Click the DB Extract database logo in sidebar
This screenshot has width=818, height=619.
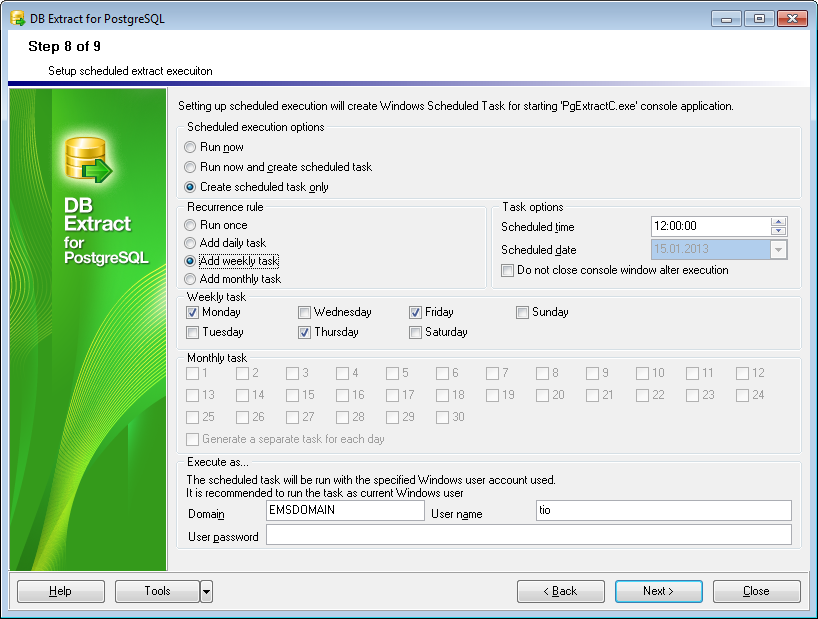[88, 160]
